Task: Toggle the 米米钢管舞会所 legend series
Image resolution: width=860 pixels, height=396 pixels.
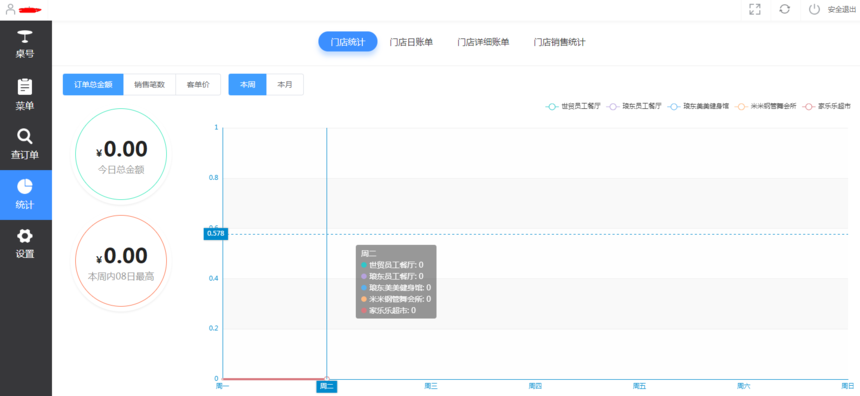Action: (x=766, y=106)
